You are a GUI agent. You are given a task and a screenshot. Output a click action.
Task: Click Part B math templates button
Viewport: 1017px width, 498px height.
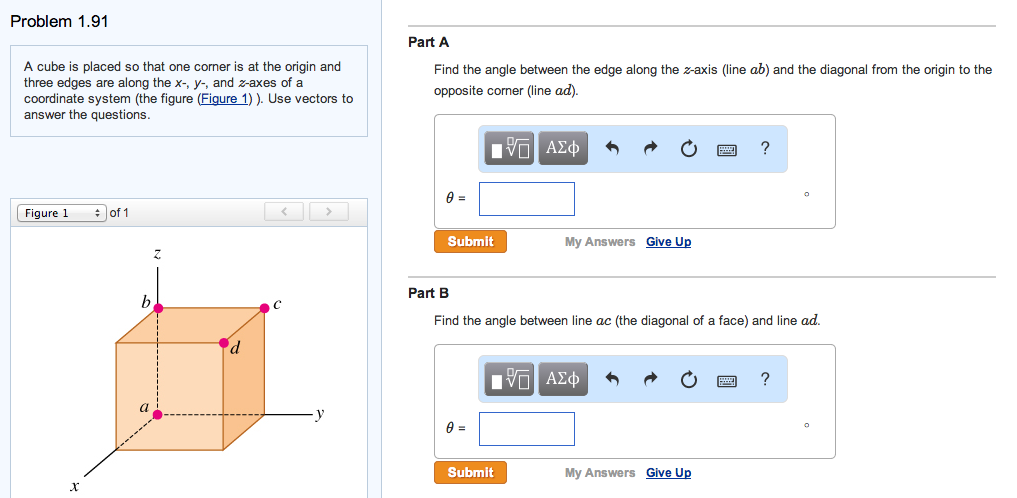click(x=511, y=379)
